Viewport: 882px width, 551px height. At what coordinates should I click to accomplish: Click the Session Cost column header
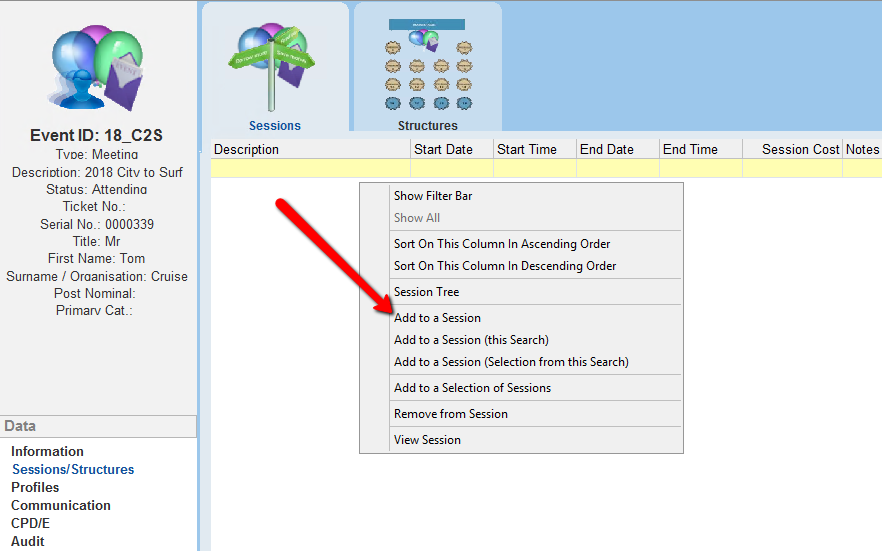(799, 150)
